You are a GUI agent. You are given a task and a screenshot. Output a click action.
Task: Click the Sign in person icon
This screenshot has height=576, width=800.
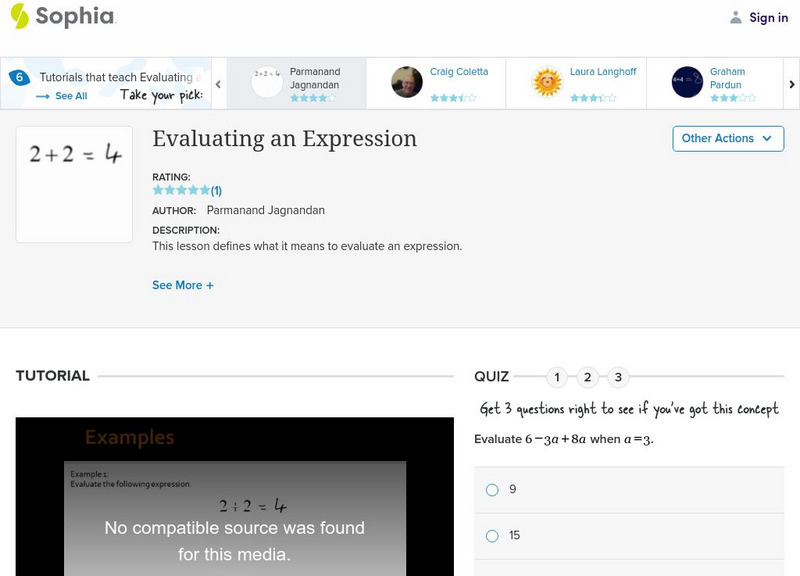pos(736,17)
